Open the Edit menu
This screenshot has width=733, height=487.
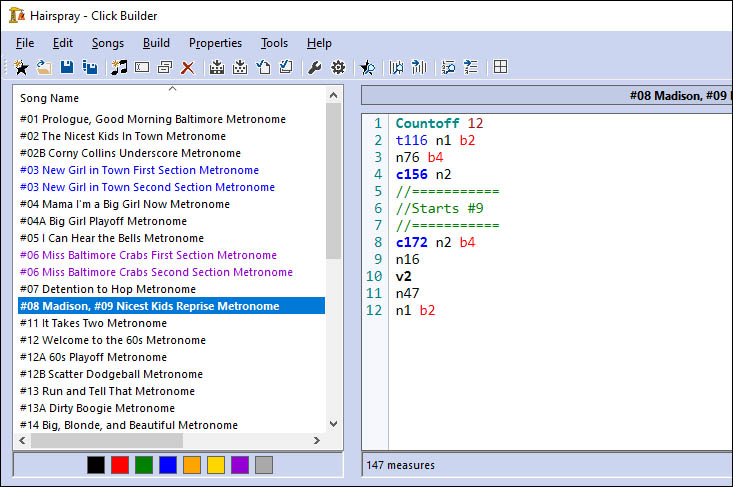tap(63, 43)
